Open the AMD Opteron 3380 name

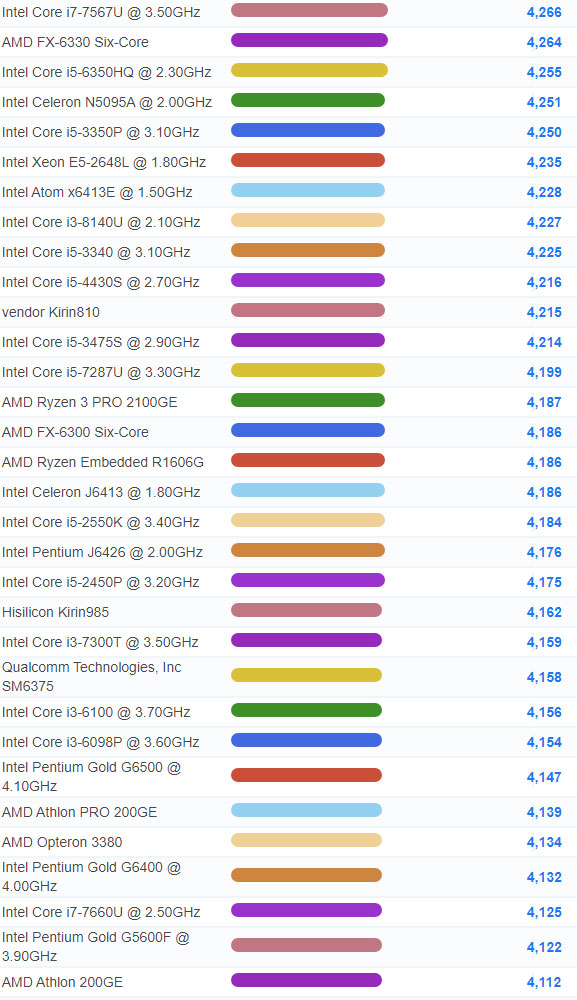(x=62, y=842)
